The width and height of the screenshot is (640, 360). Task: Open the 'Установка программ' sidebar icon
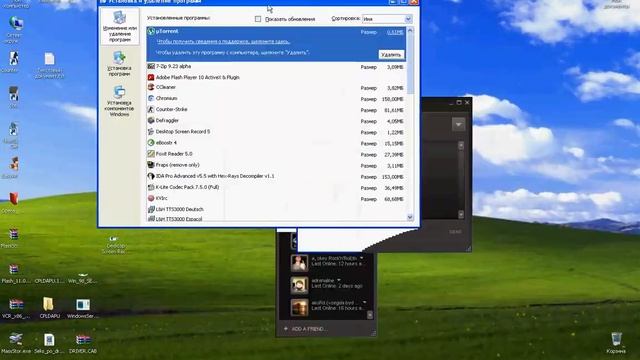(x=119, y=58)
